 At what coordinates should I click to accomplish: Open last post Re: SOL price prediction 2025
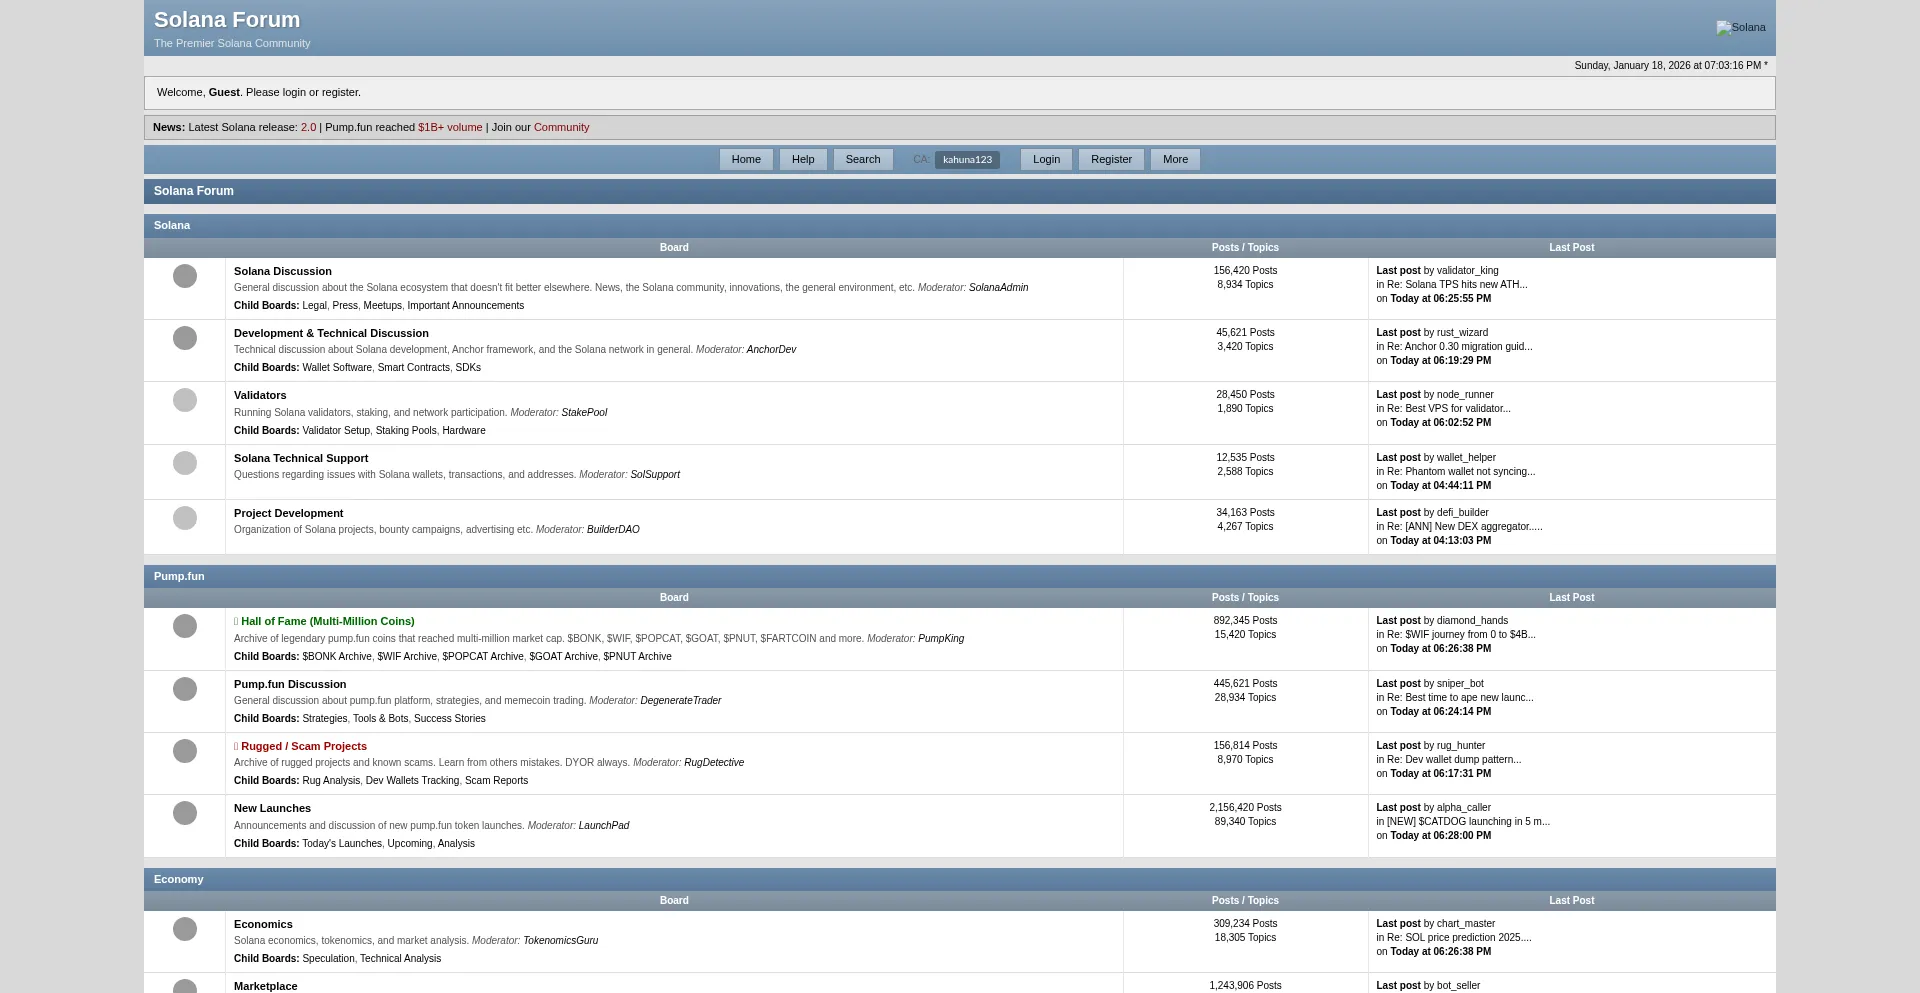click(1459, 938)
